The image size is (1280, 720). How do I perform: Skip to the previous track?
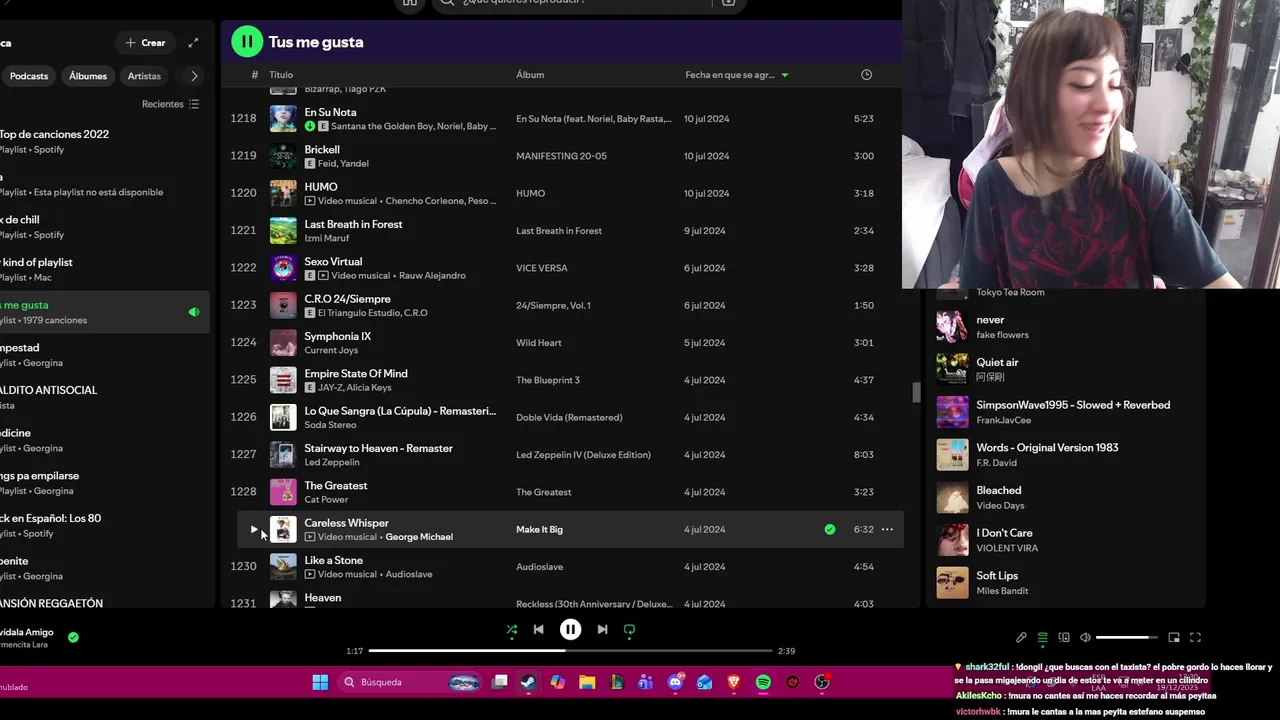[x=538, y=630]
